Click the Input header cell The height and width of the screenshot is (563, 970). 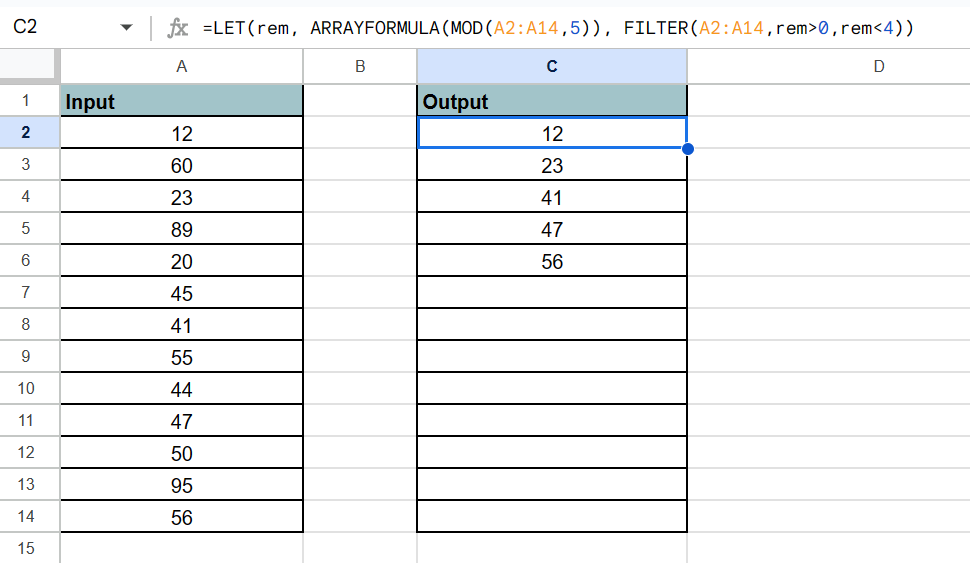(181, 101)
